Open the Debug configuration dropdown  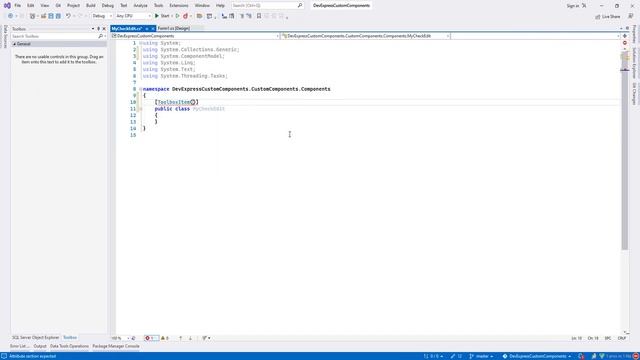click(102, 16)
